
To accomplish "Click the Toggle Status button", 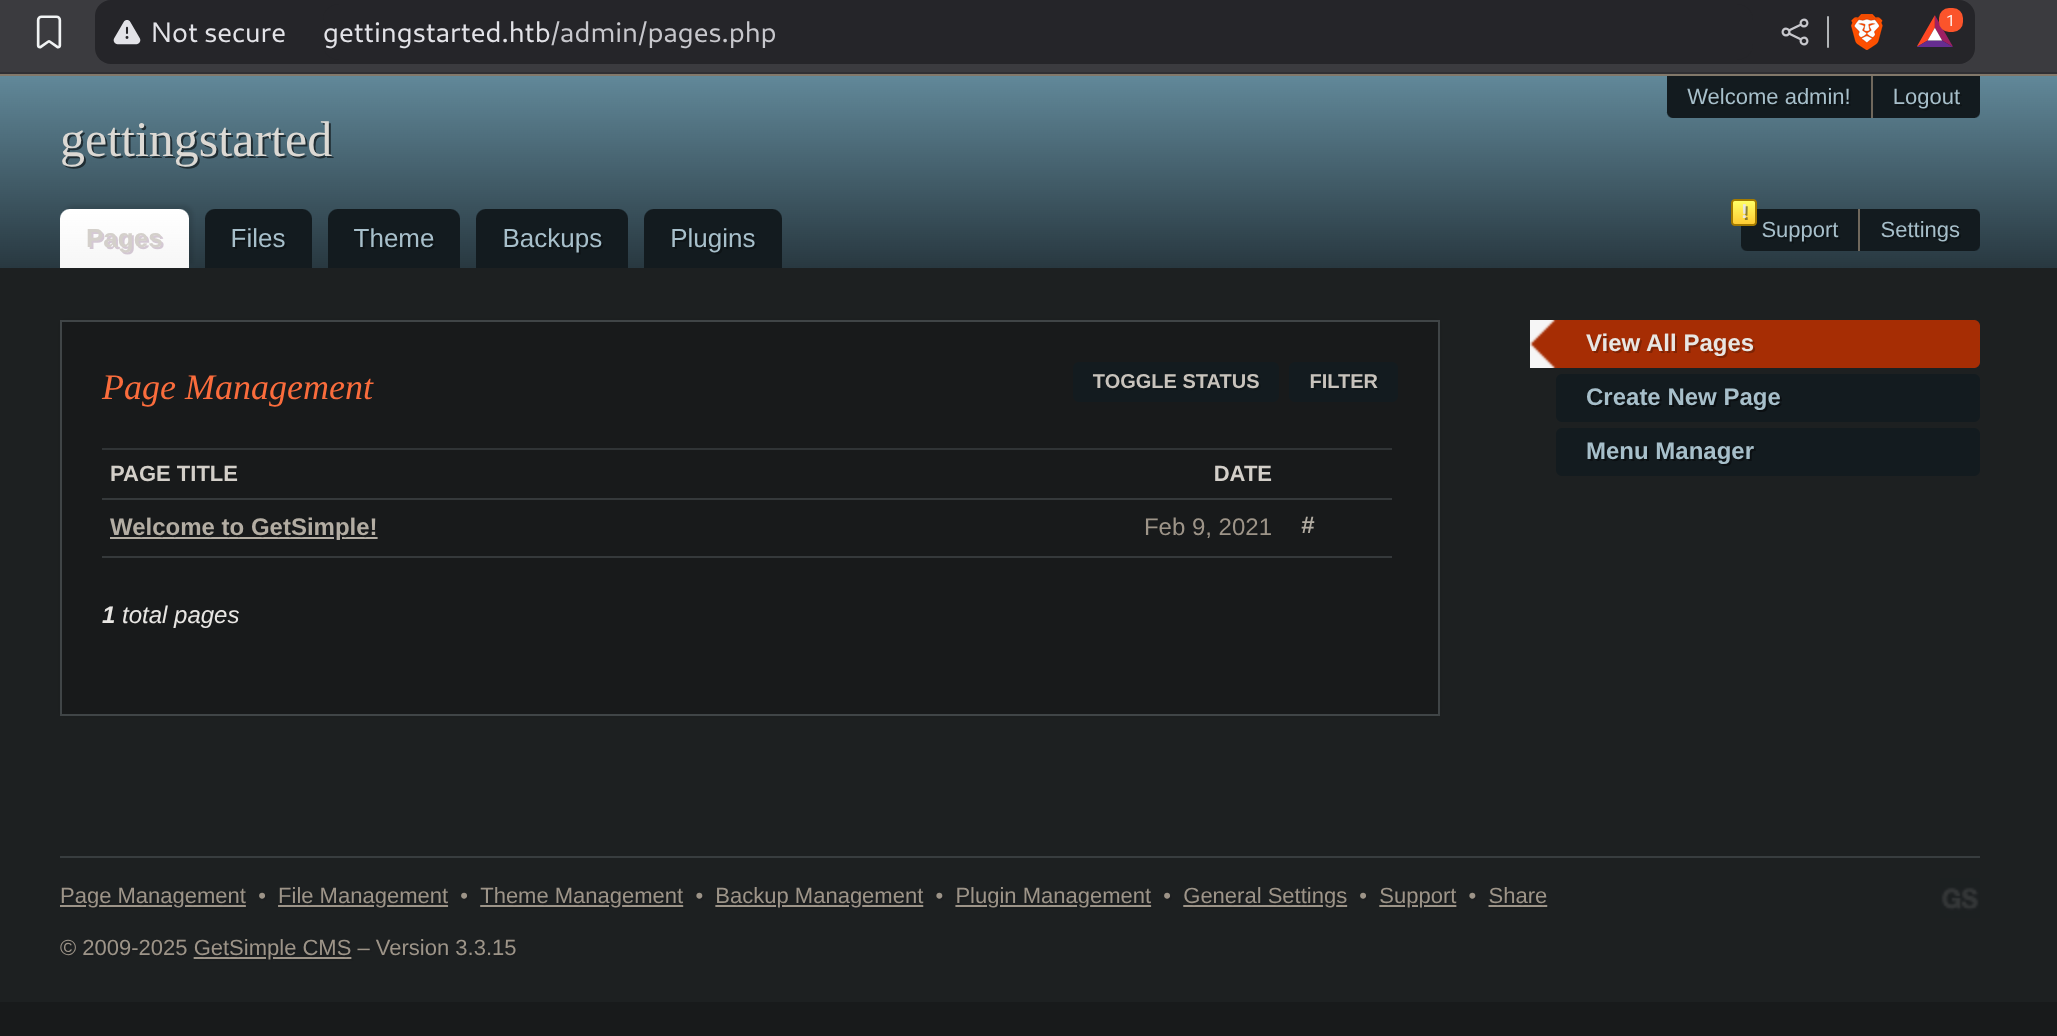I will click(1175, 381).
